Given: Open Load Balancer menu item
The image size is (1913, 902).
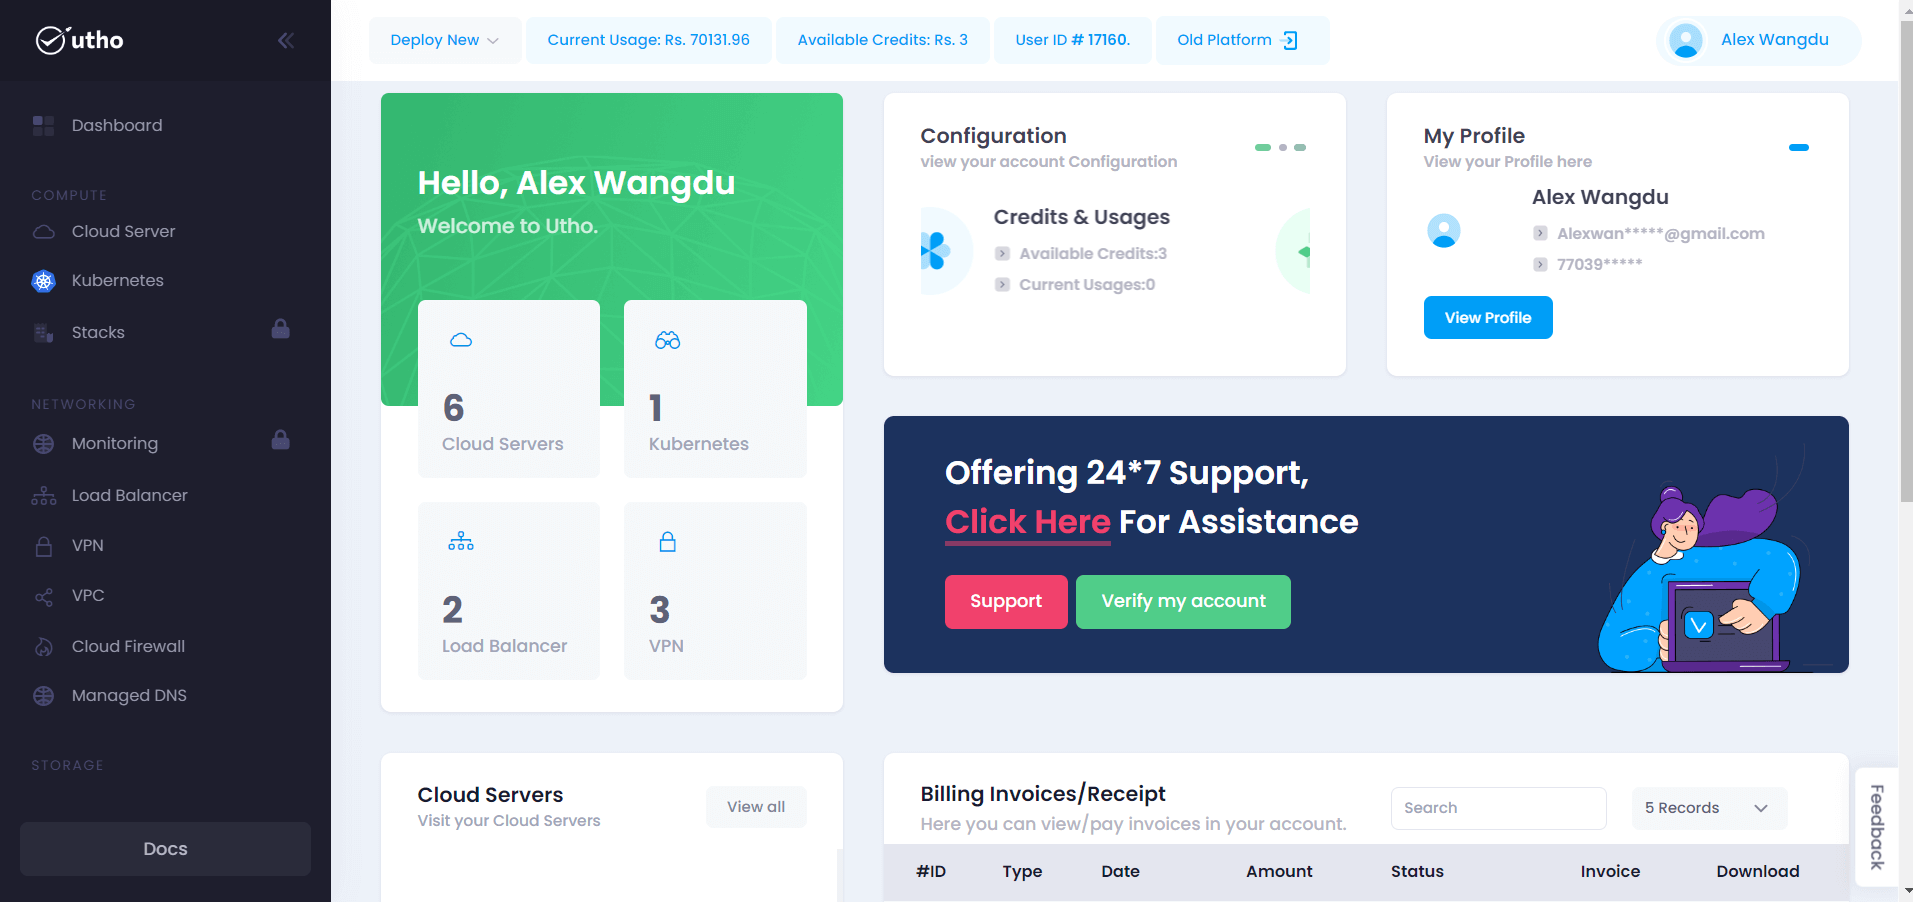Looking at the screenshot, I should click(129, 495).
